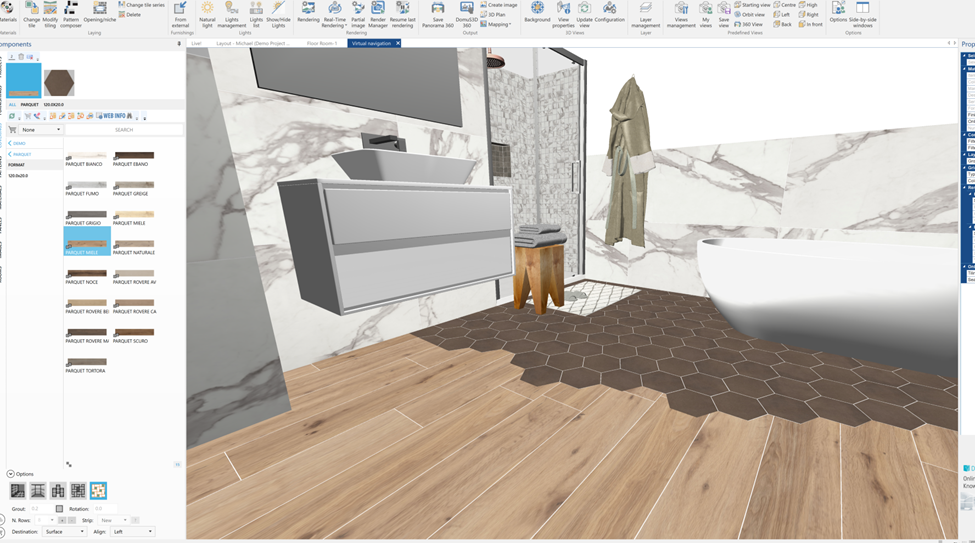The height and width of the screenshot is (543, 975).
Task: Switch to the Live! tab
Action: [x=196, y=44]
